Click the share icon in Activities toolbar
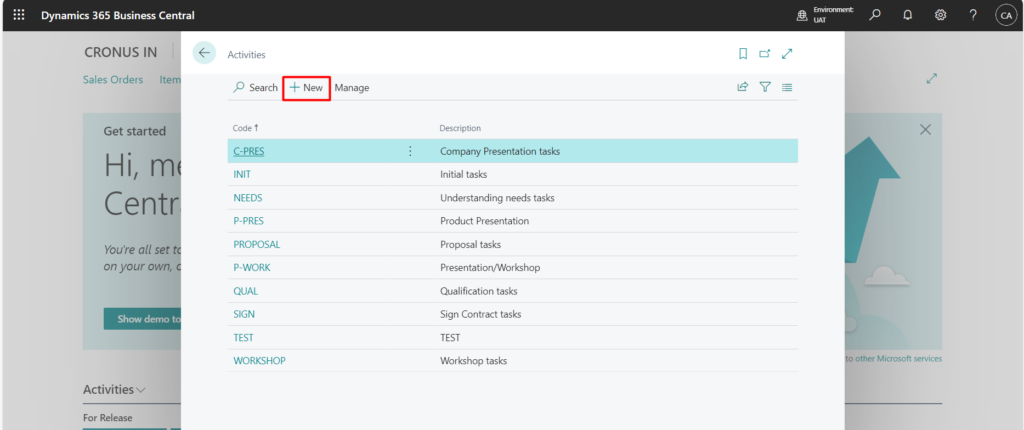This screenshot has height=430, width=1024. point(743,87)
